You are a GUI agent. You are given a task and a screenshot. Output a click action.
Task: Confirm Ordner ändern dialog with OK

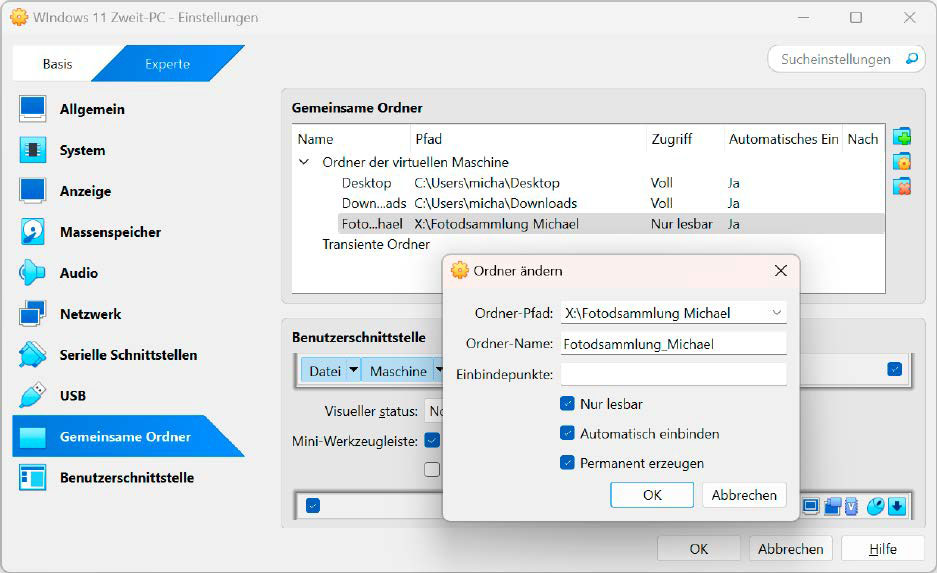click(652, 495)
